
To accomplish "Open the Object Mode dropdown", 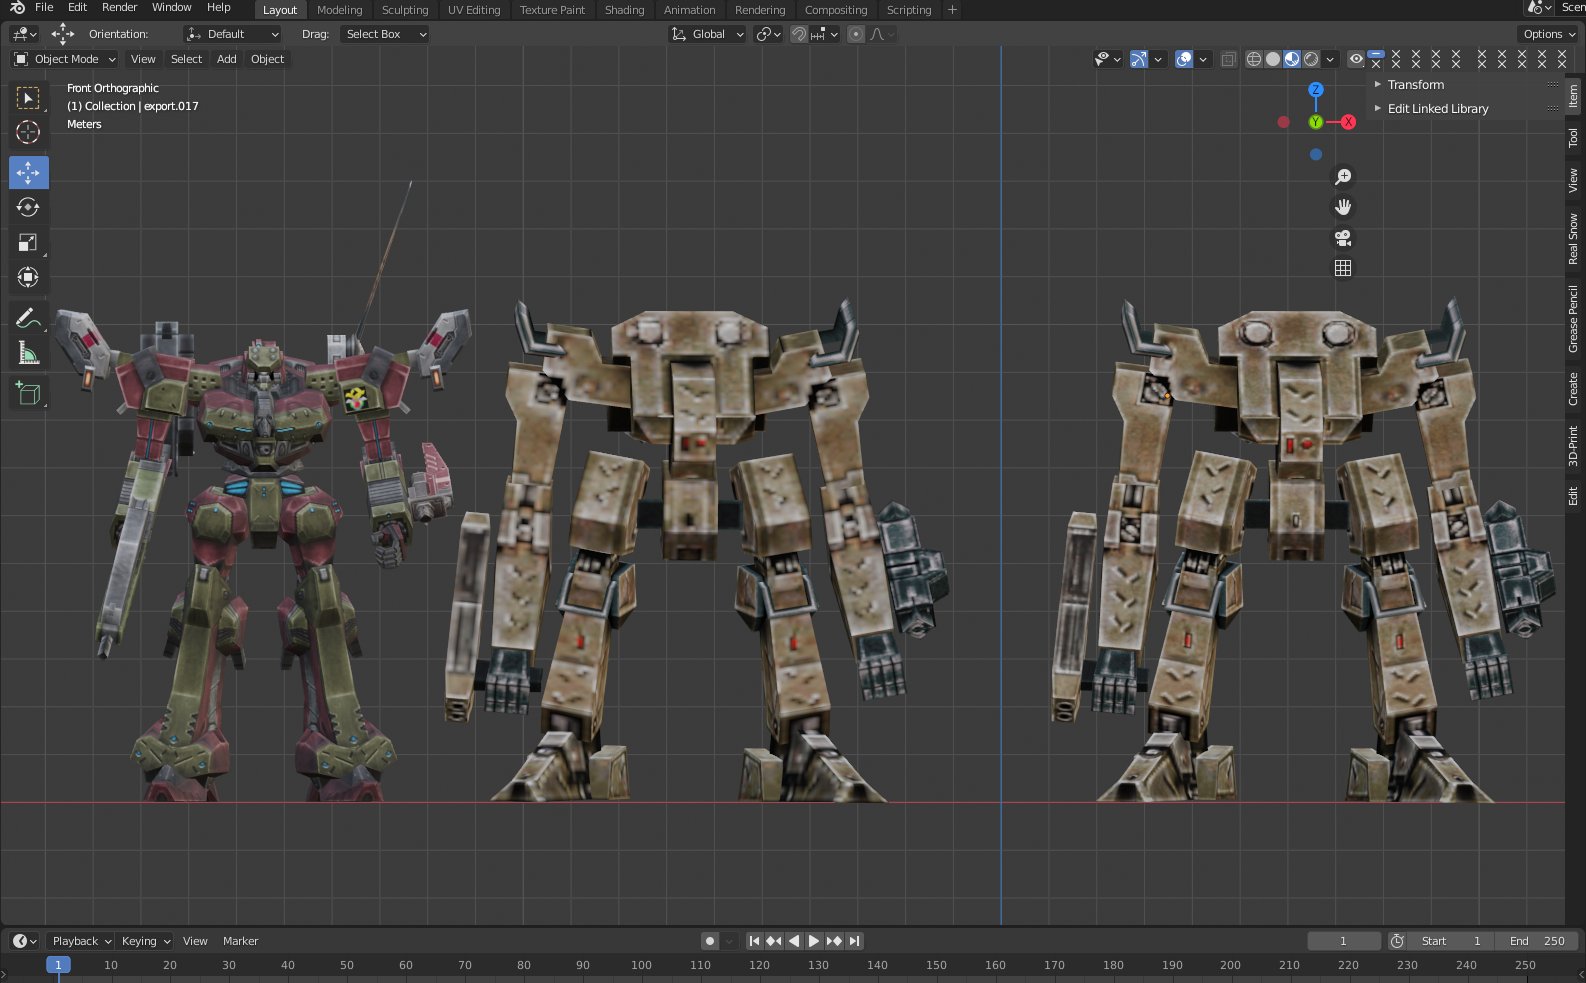I will pos(64,59).
